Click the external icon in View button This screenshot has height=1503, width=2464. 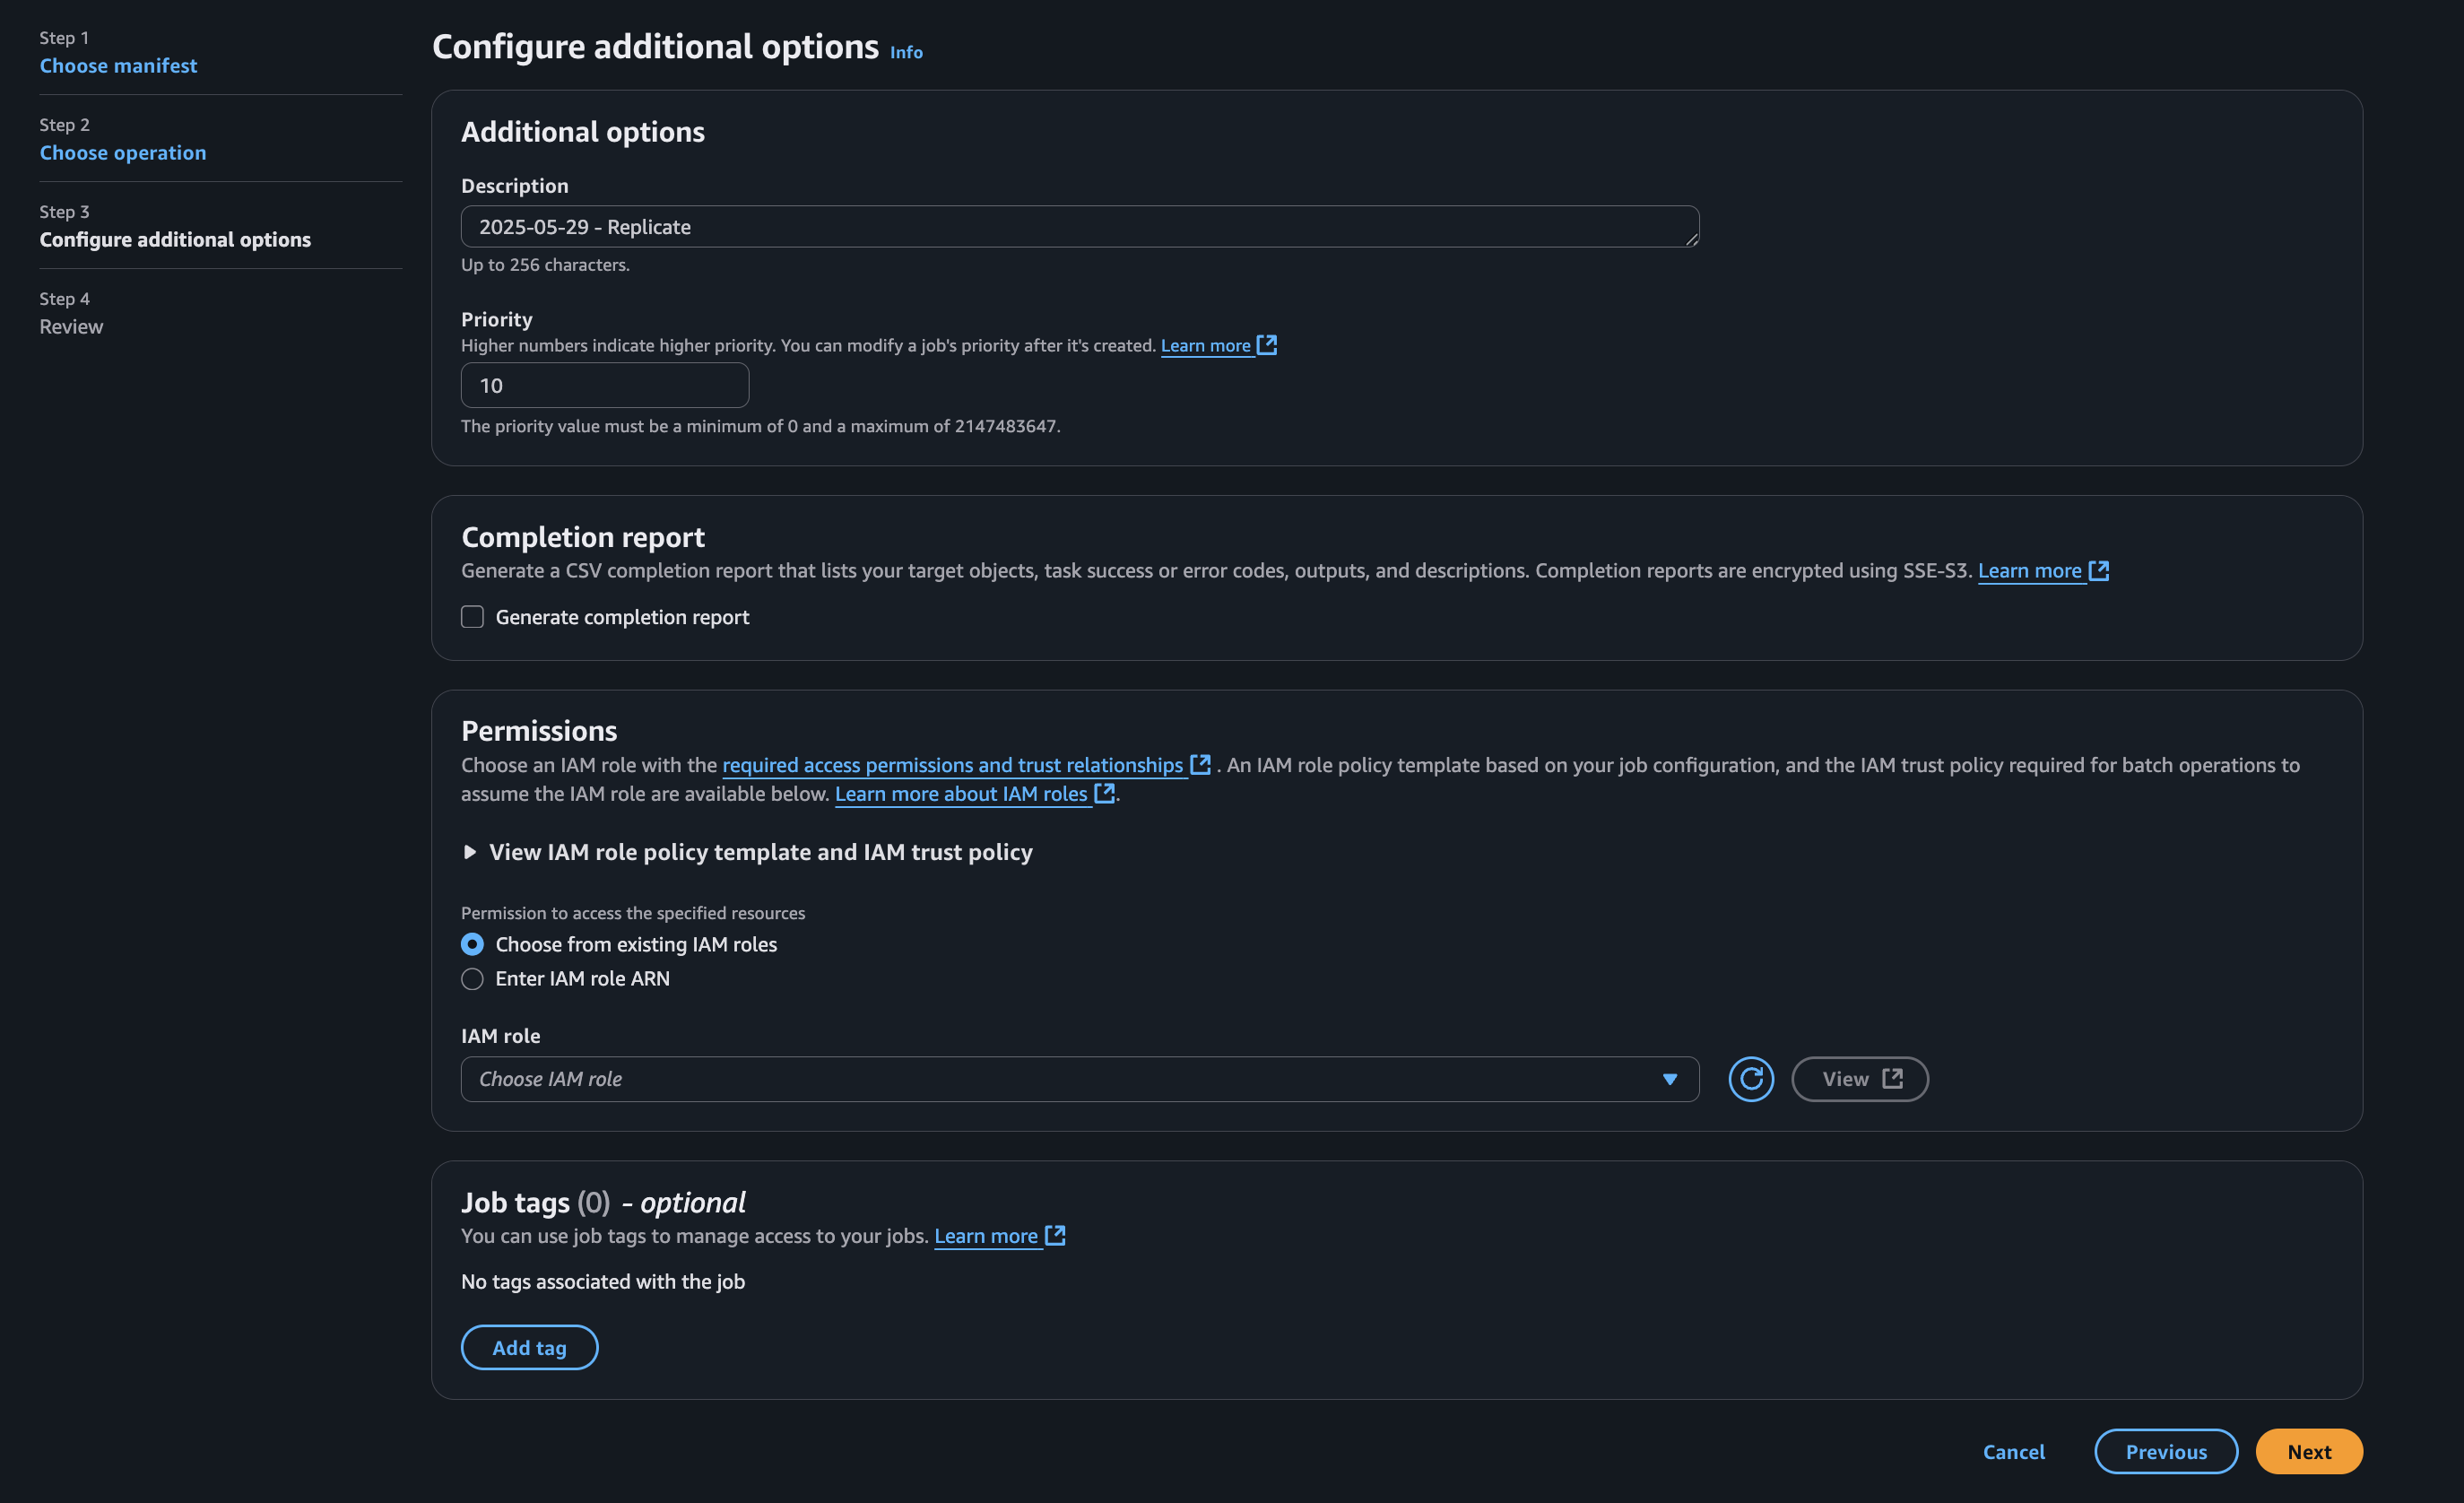[1892, 1079]
